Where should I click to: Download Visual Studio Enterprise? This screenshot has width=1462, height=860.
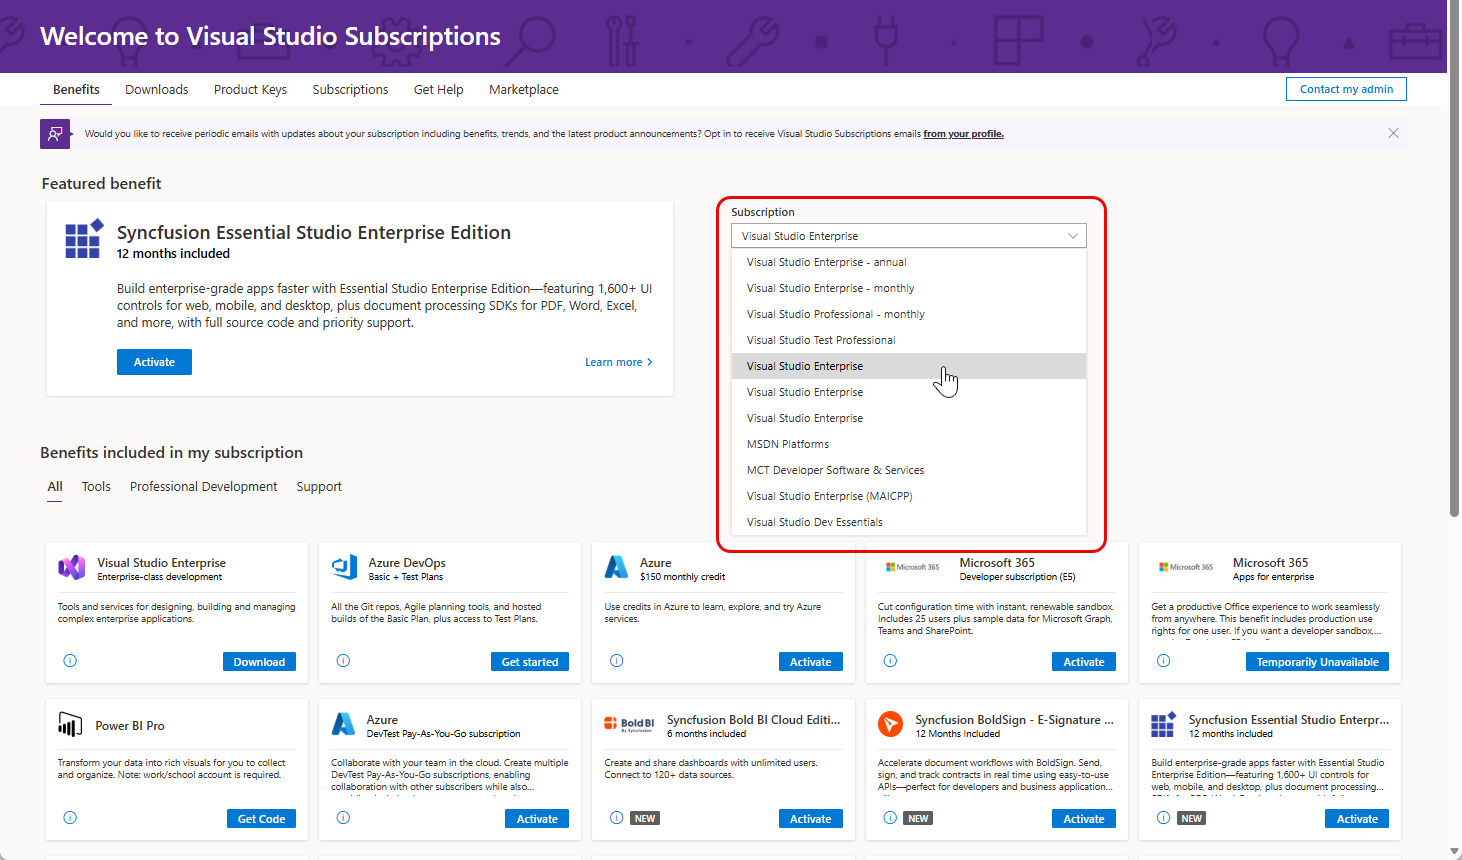(x=259, y=662)
